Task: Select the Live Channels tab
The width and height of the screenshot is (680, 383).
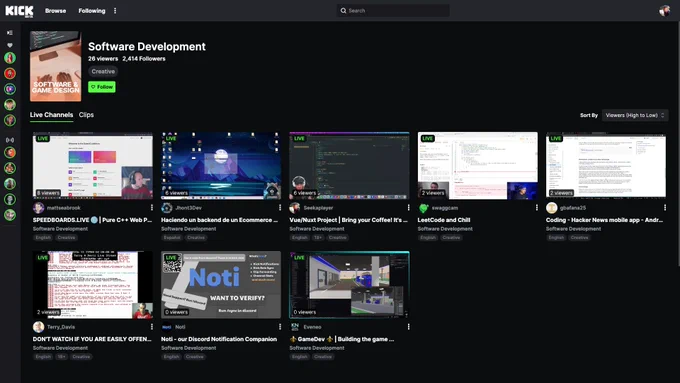Action: [51, 115]
